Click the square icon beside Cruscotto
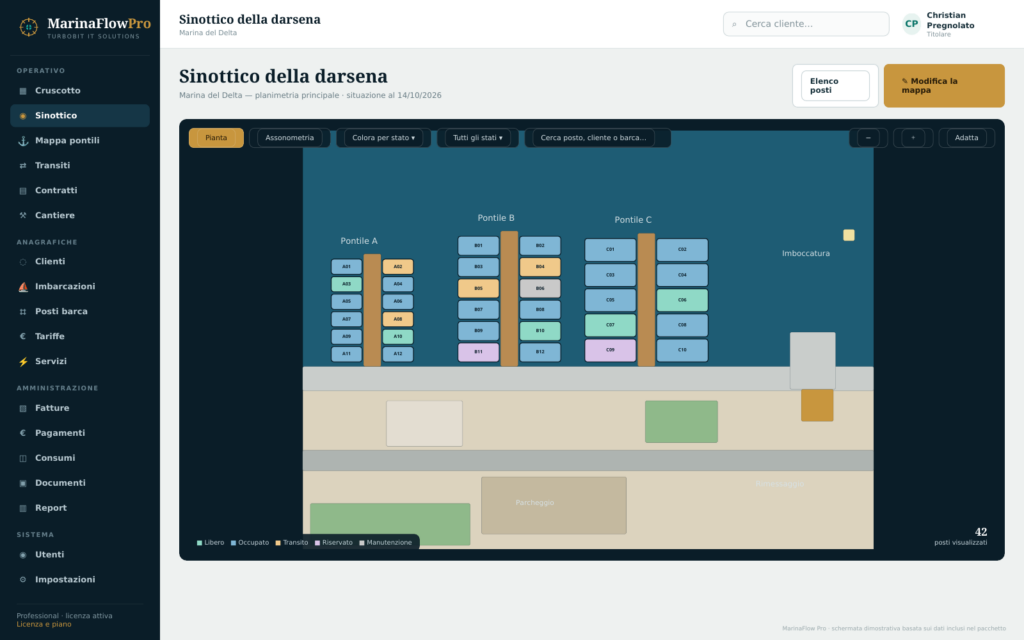Image resolution: width=1024 pixels, height=640 pixels. pos(23,91)
